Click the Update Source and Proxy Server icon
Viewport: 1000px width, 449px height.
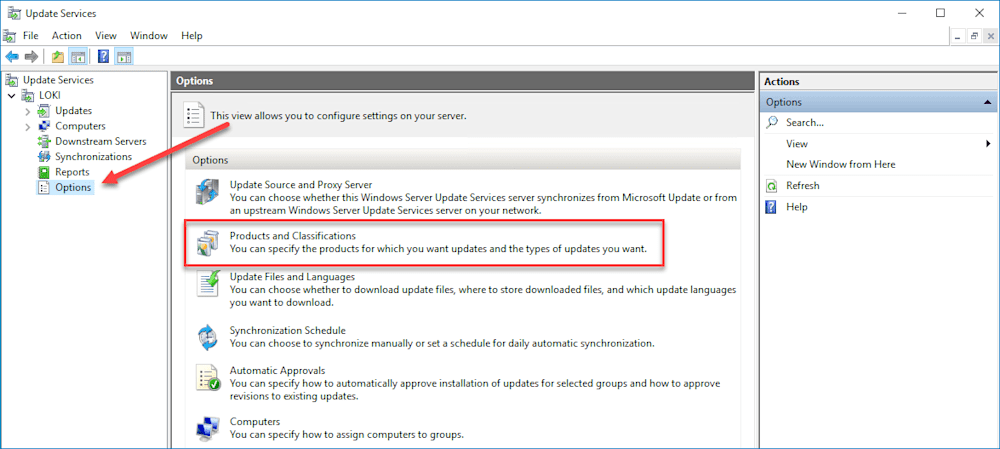pyautogui.click(x=208, y=192)
